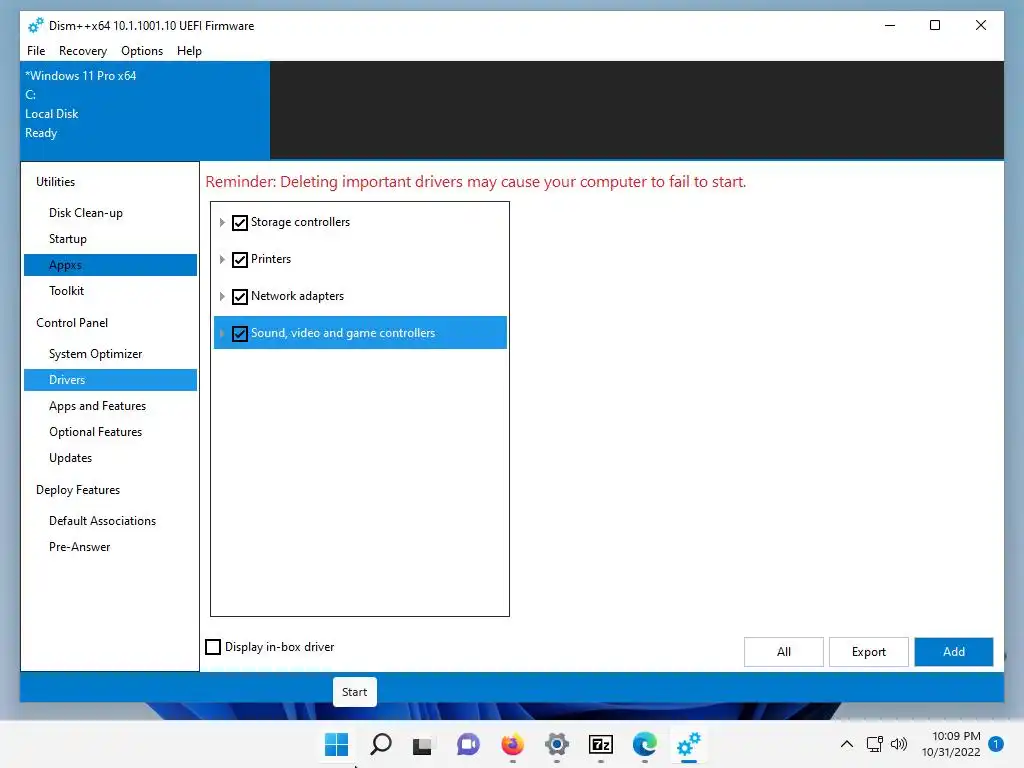Open the Windows Start menu icon

[x=336, y=744]
